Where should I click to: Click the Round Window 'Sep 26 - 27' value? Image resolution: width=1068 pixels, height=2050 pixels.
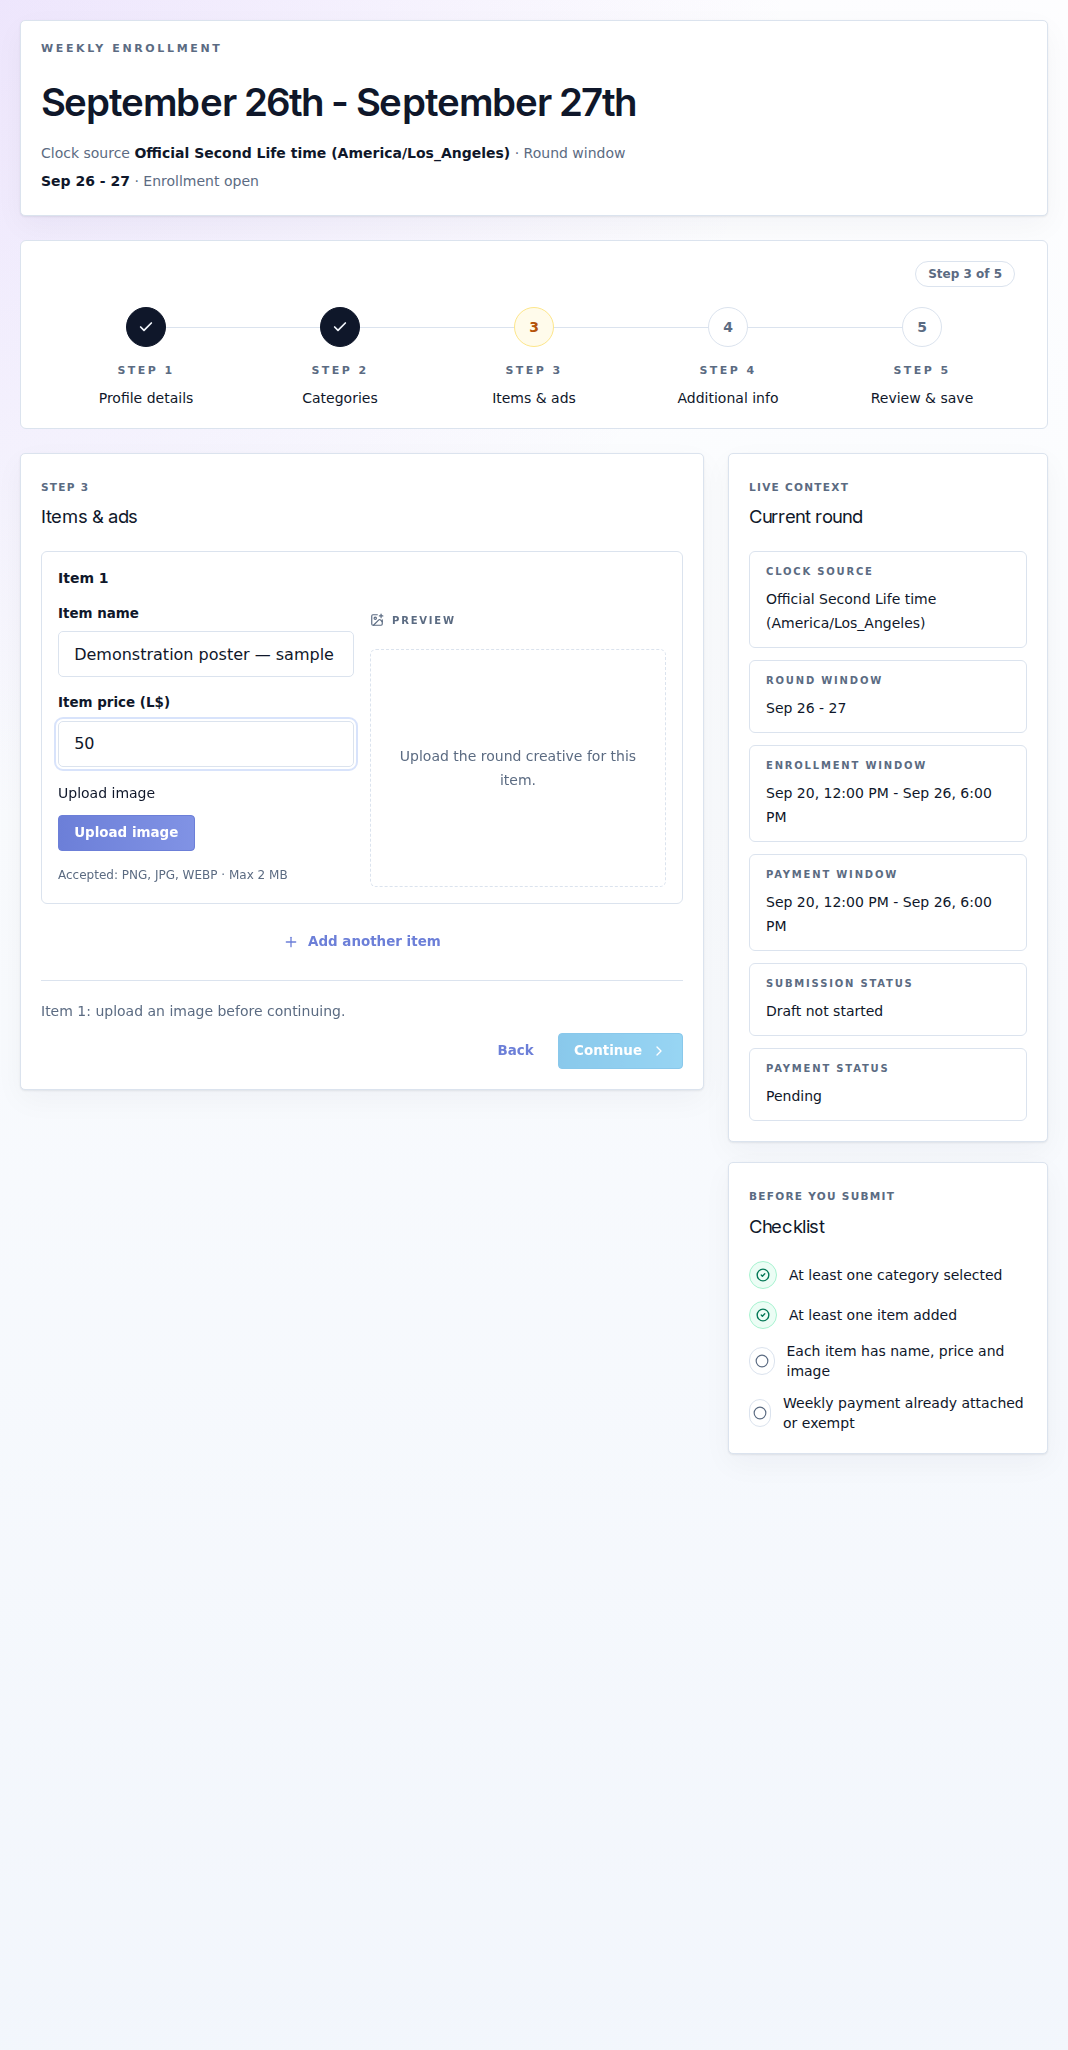click(x=806, y=708)
